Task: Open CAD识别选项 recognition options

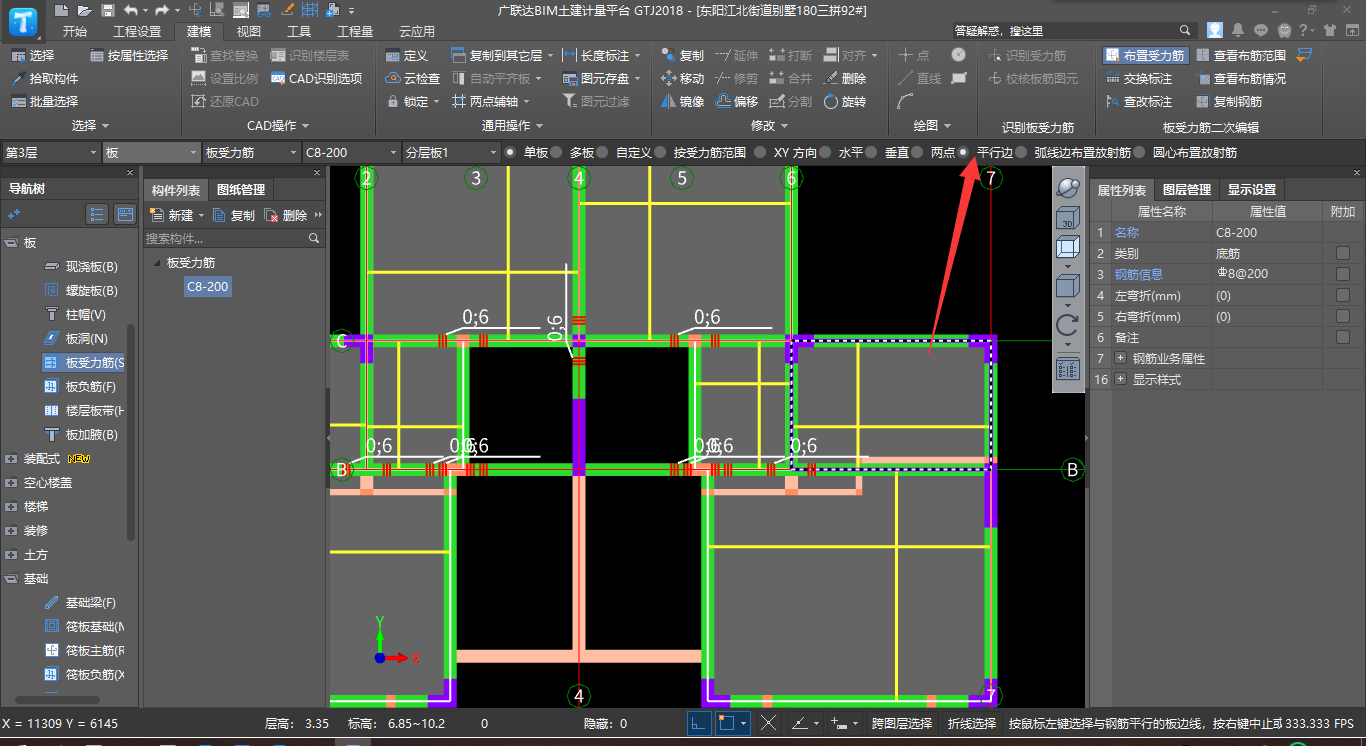Action: point(316,79)
